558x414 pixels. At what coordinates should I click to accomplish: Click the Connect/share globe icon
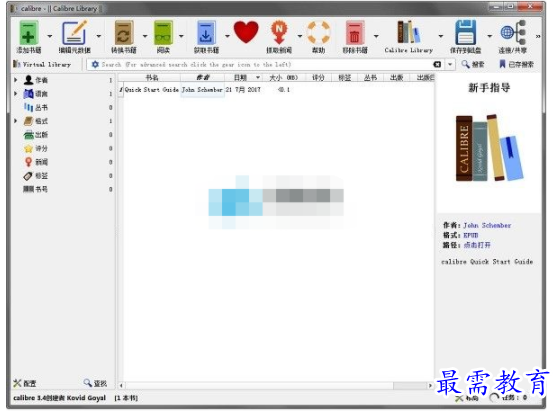coord(513,33)
